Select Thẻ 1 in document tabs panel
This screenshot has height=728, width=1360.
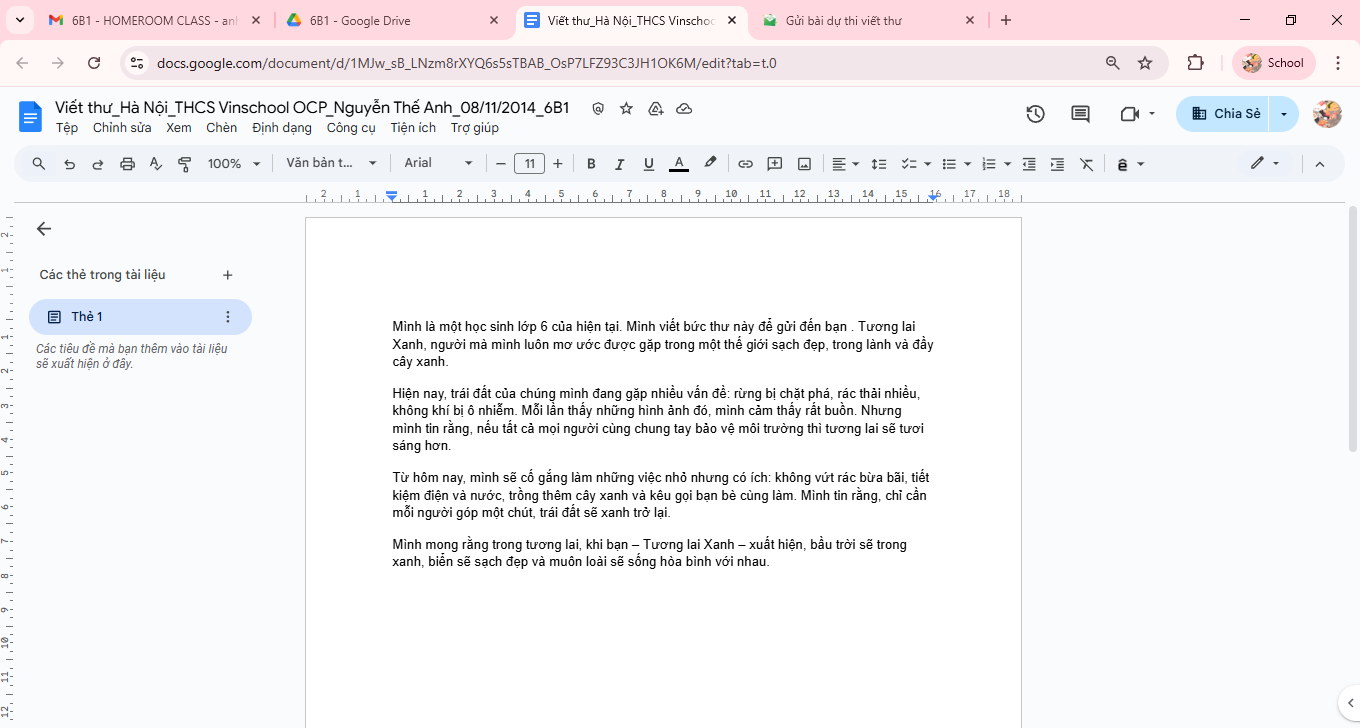pyautogui.click(x=140, y=317)
